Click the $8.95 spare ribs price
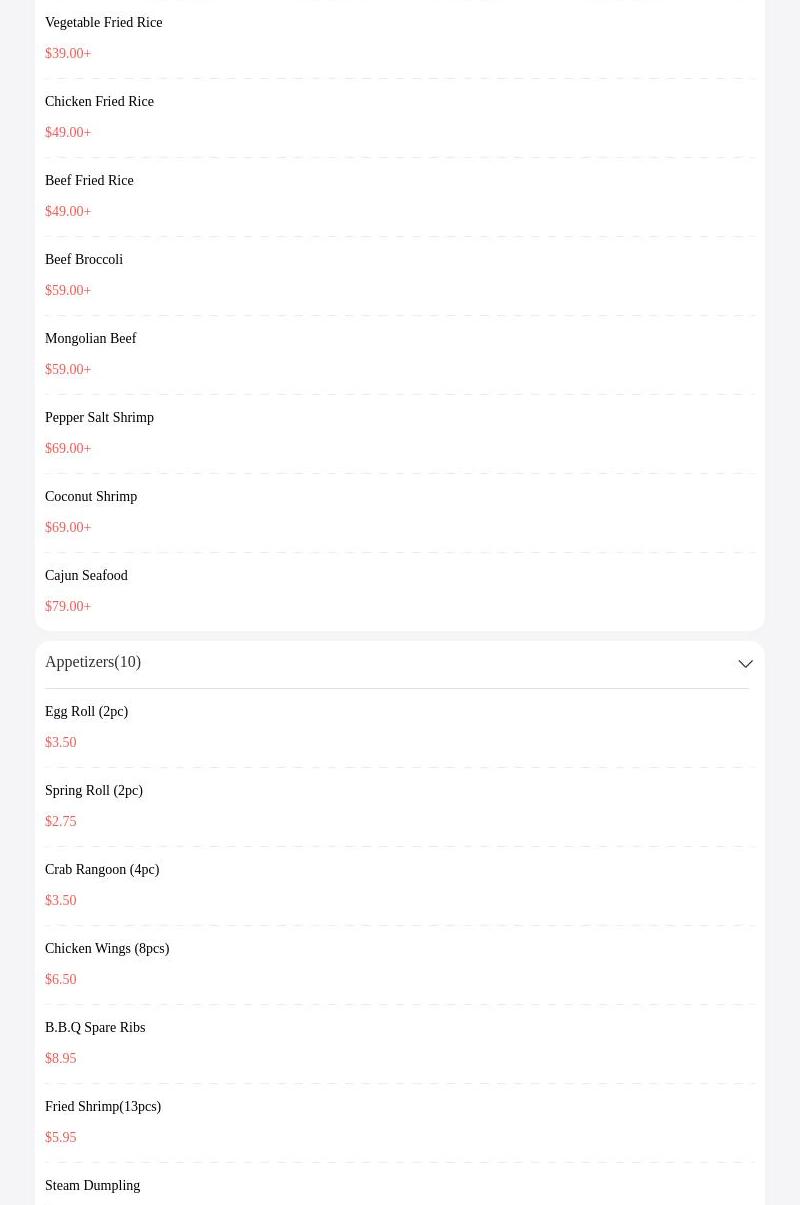 pyautogui.click(x=60, y=1059)
